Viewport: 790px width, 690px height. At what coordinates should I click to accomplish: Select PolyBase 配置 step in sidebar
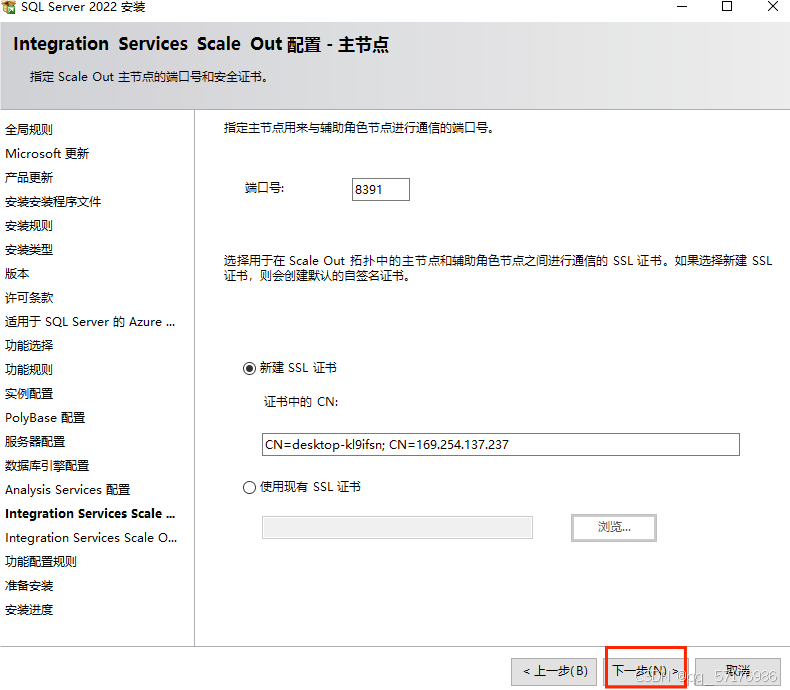click(x=45, y=418)
